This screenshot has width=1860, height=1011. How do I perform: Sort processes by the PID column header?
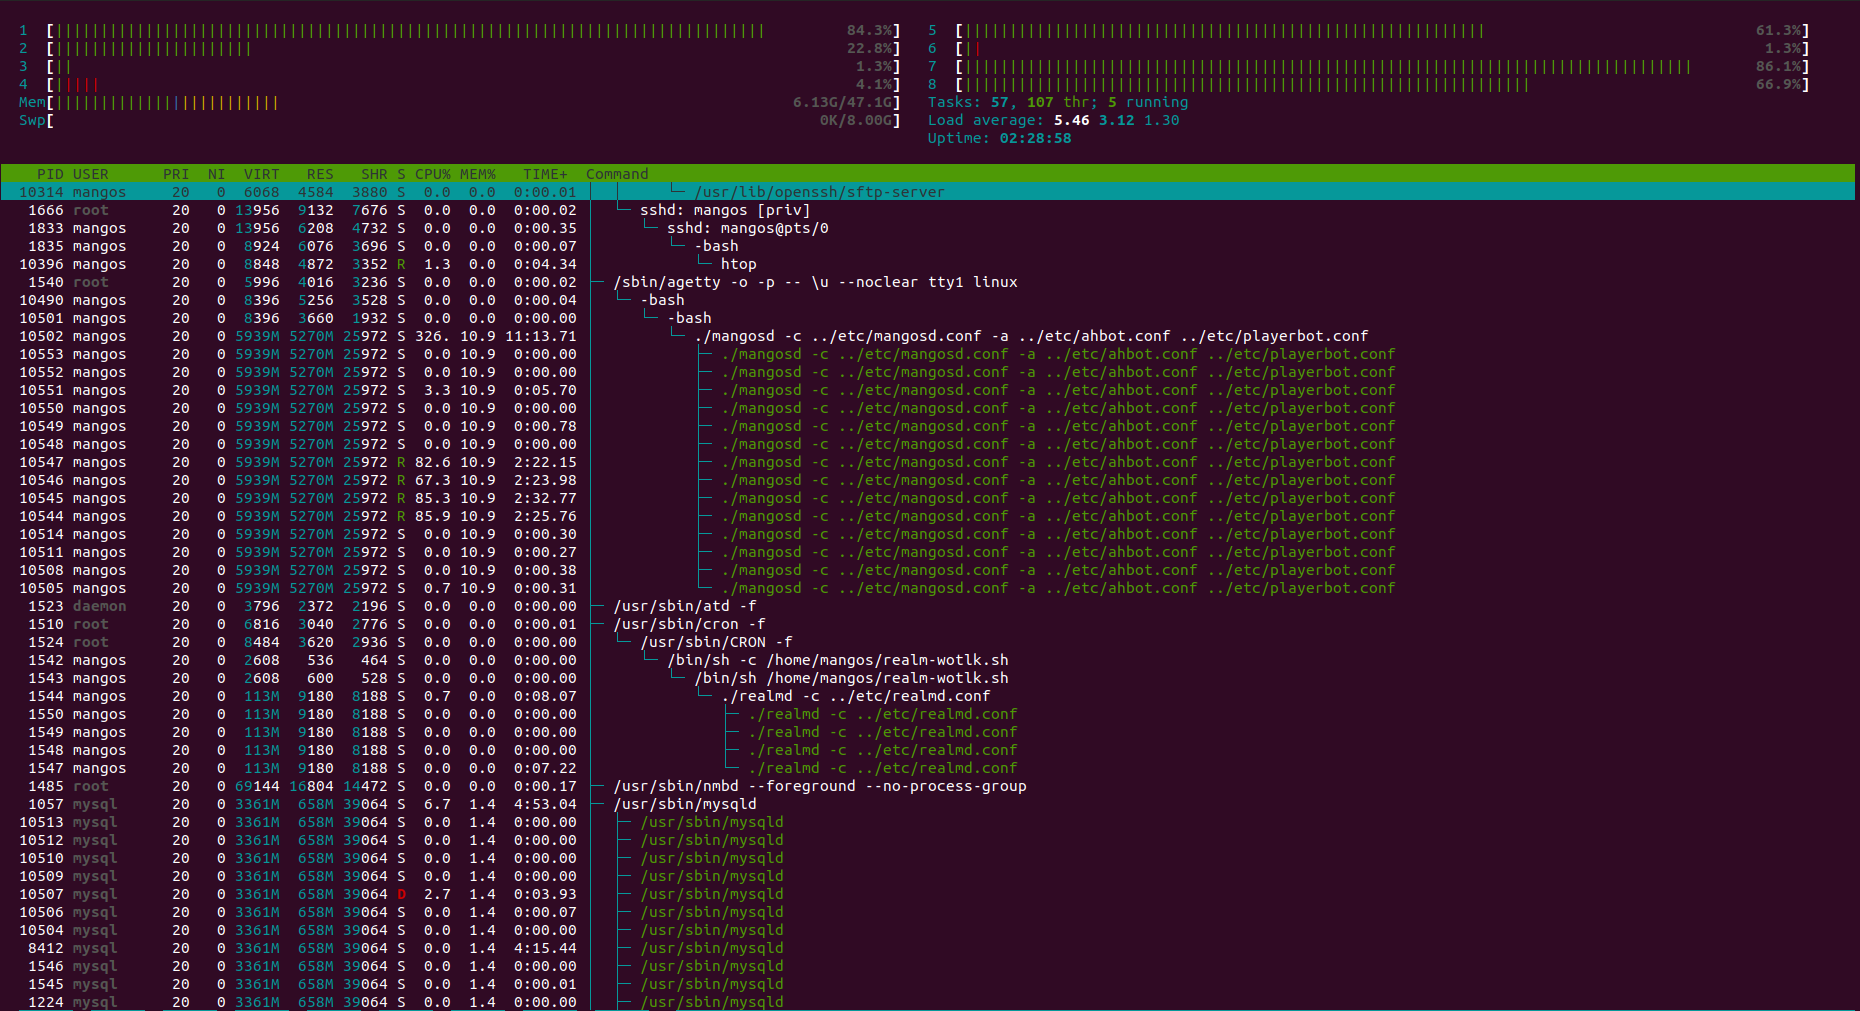pos(49,174)
